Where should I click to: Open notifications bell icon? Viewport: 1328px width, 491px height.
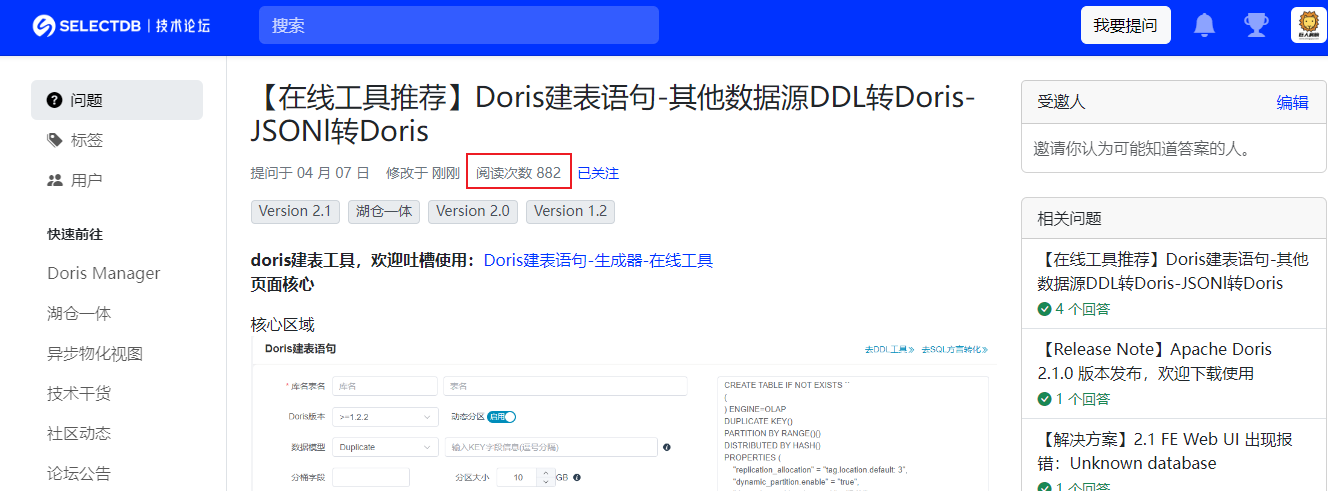[x=1205, y=25]
